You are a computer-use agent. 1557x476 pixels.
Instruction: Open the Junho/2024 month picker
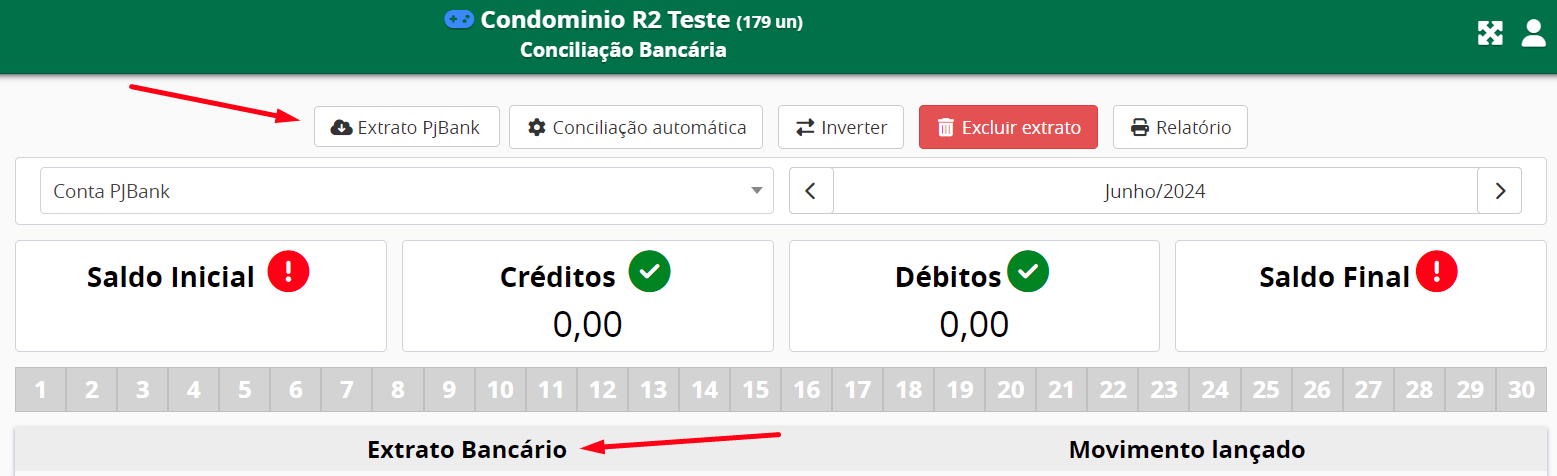tap(1155, 191)
